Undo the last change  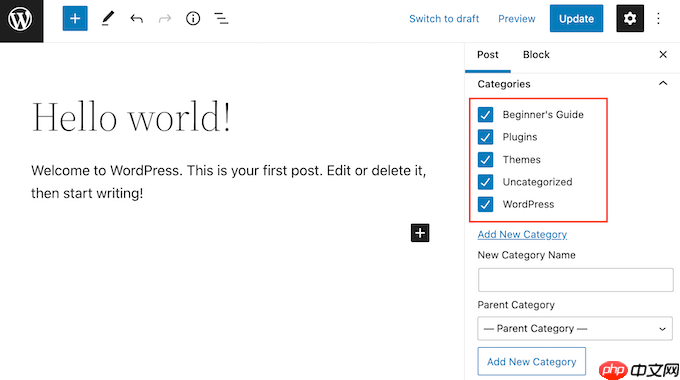coord(136,19)
